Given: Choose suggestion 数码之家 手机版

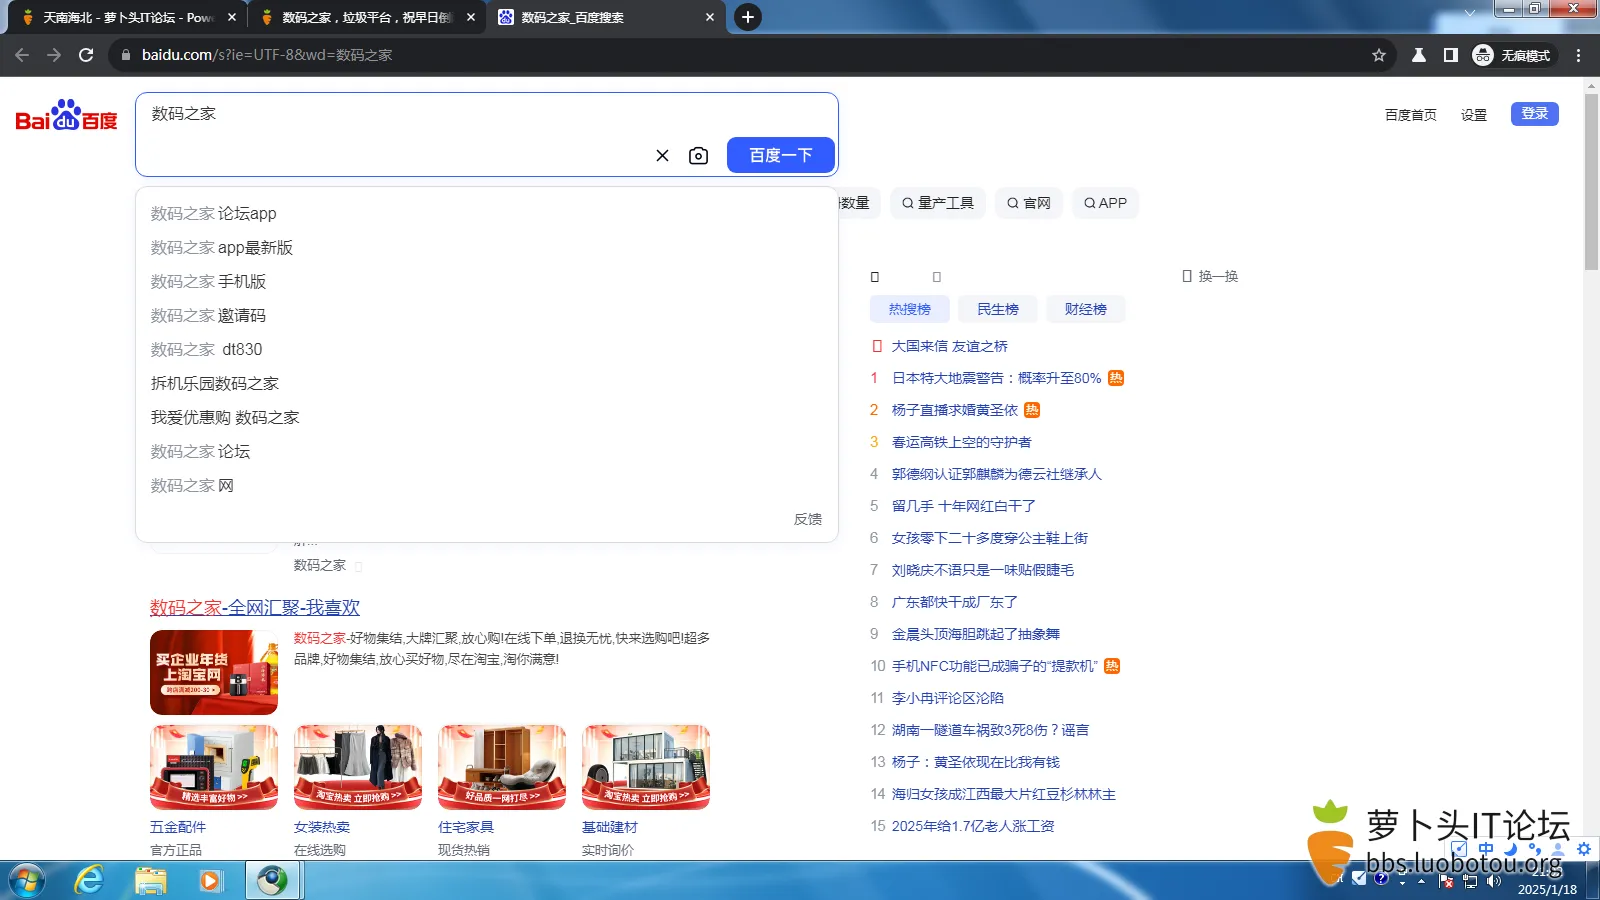Looking at the screenshot, I should coord(486,281).
